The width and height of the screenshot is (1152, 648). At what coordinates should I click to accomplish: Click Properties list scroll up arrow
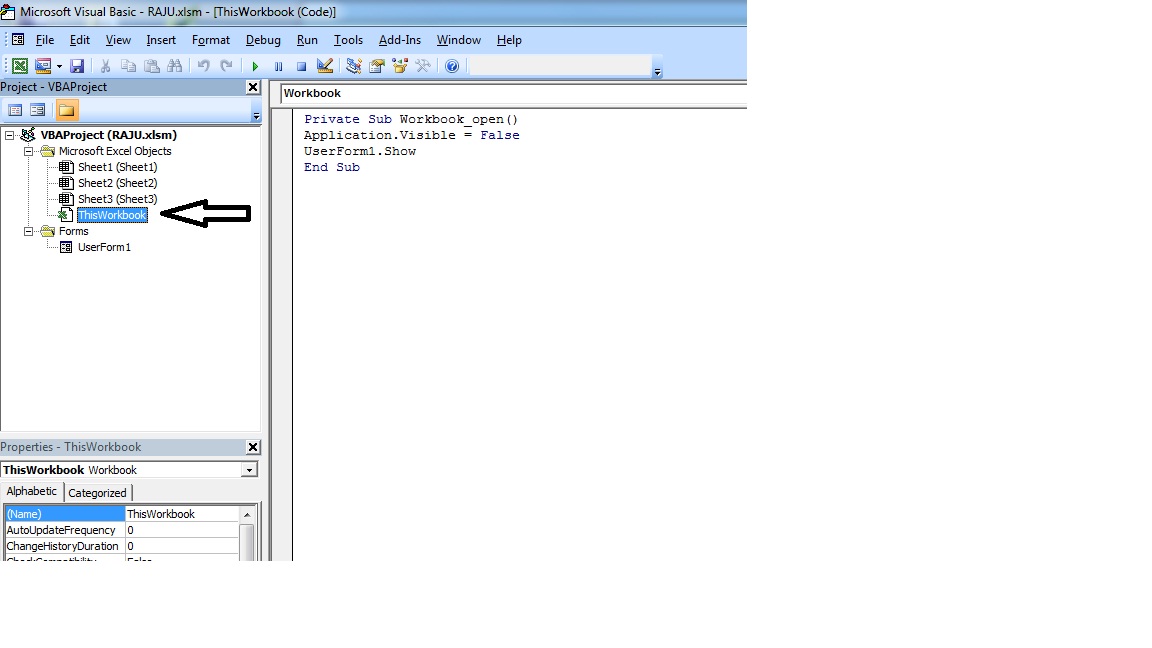248,514
